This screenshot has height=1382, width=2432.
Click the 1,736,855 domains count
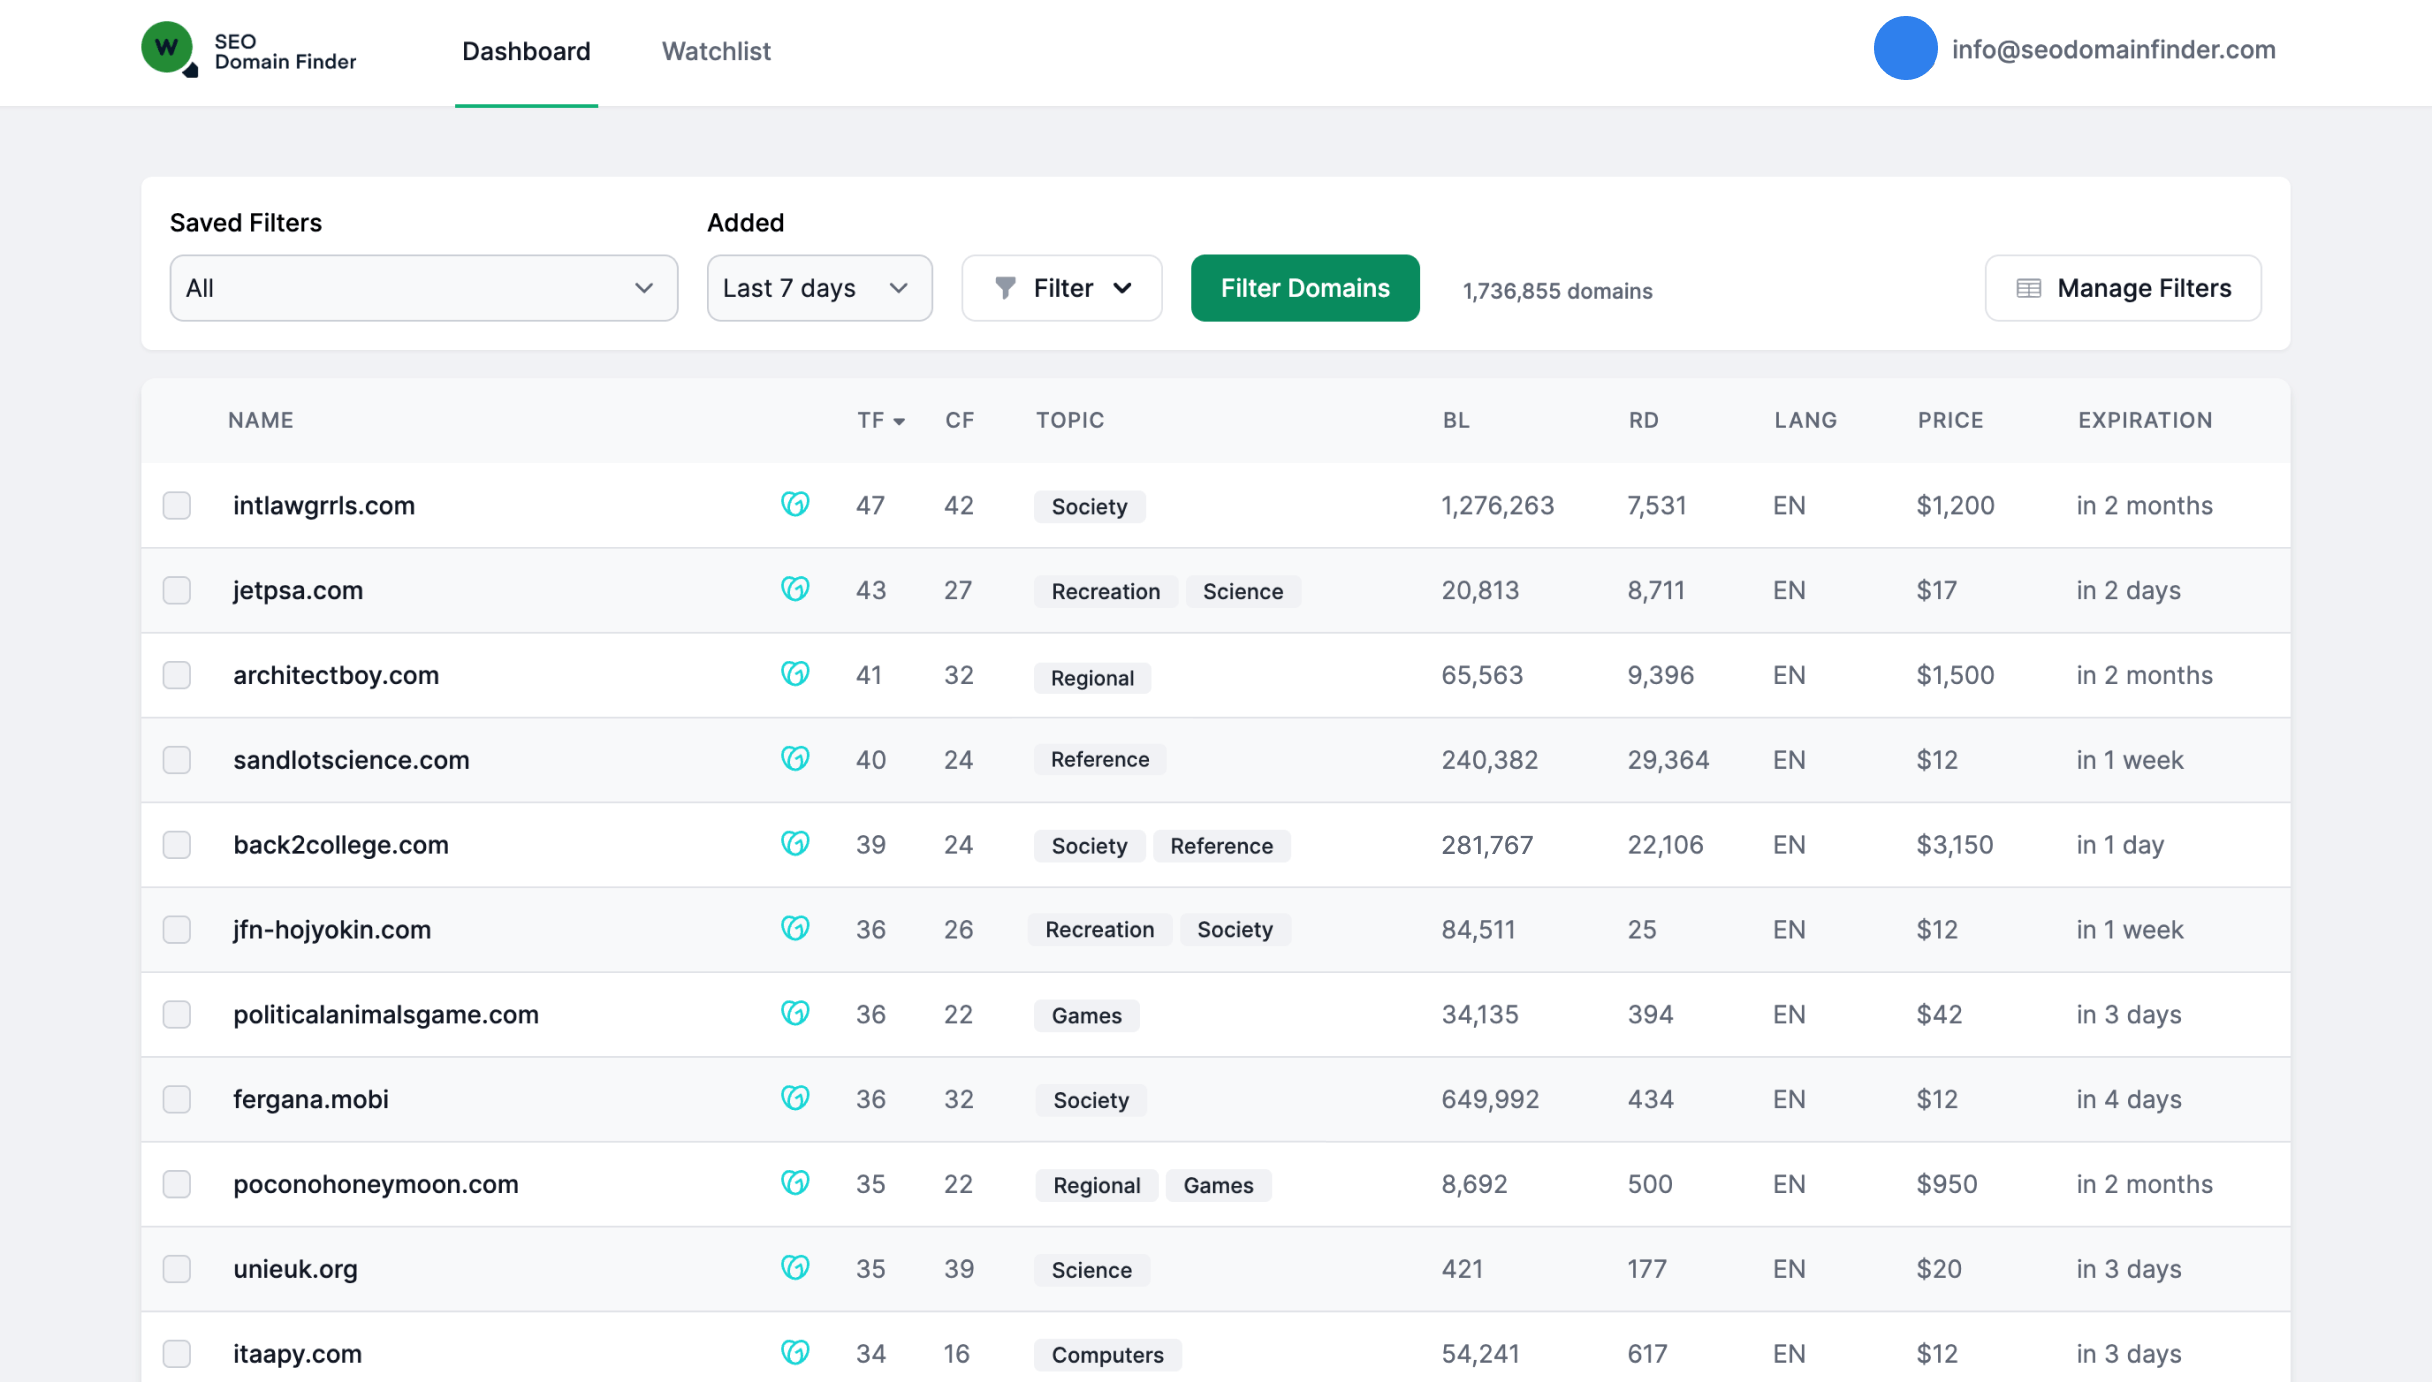(x=1557, y=291)
